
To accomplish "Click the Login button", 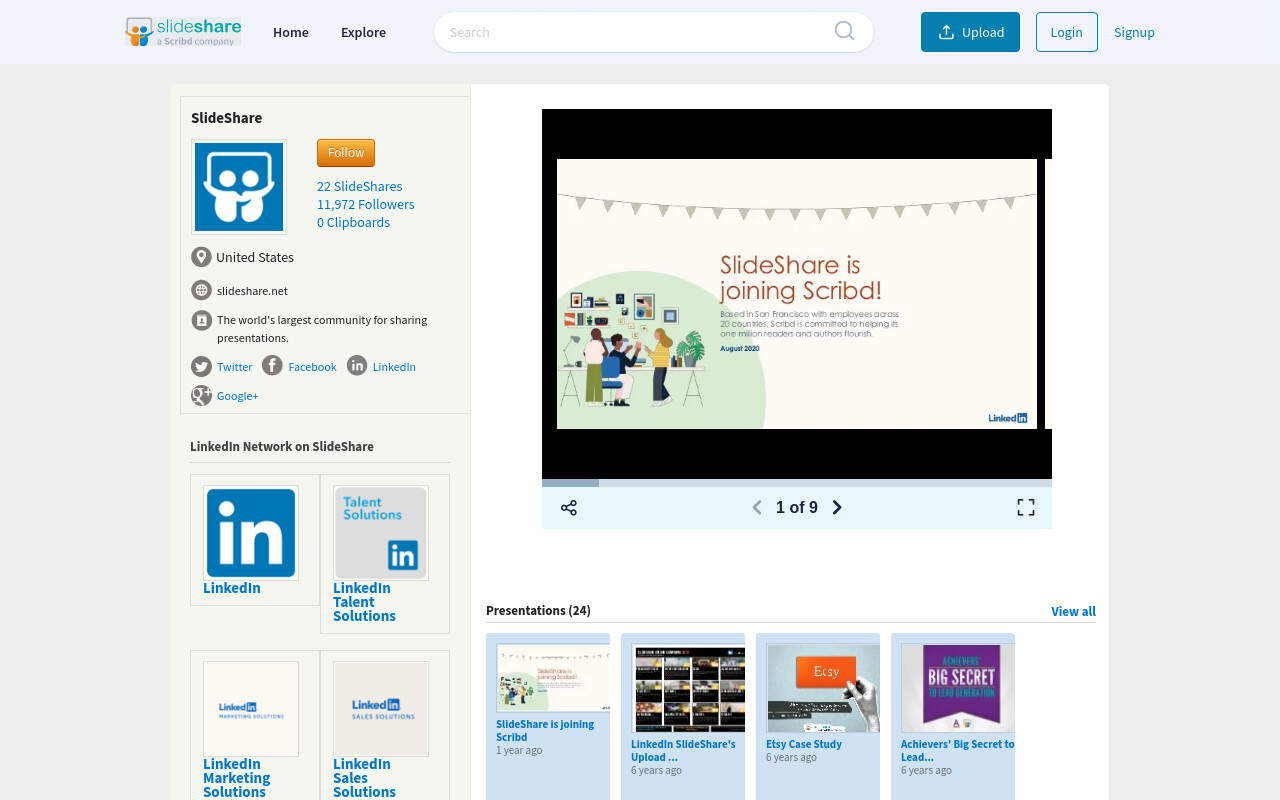I will click(1067, 32).
